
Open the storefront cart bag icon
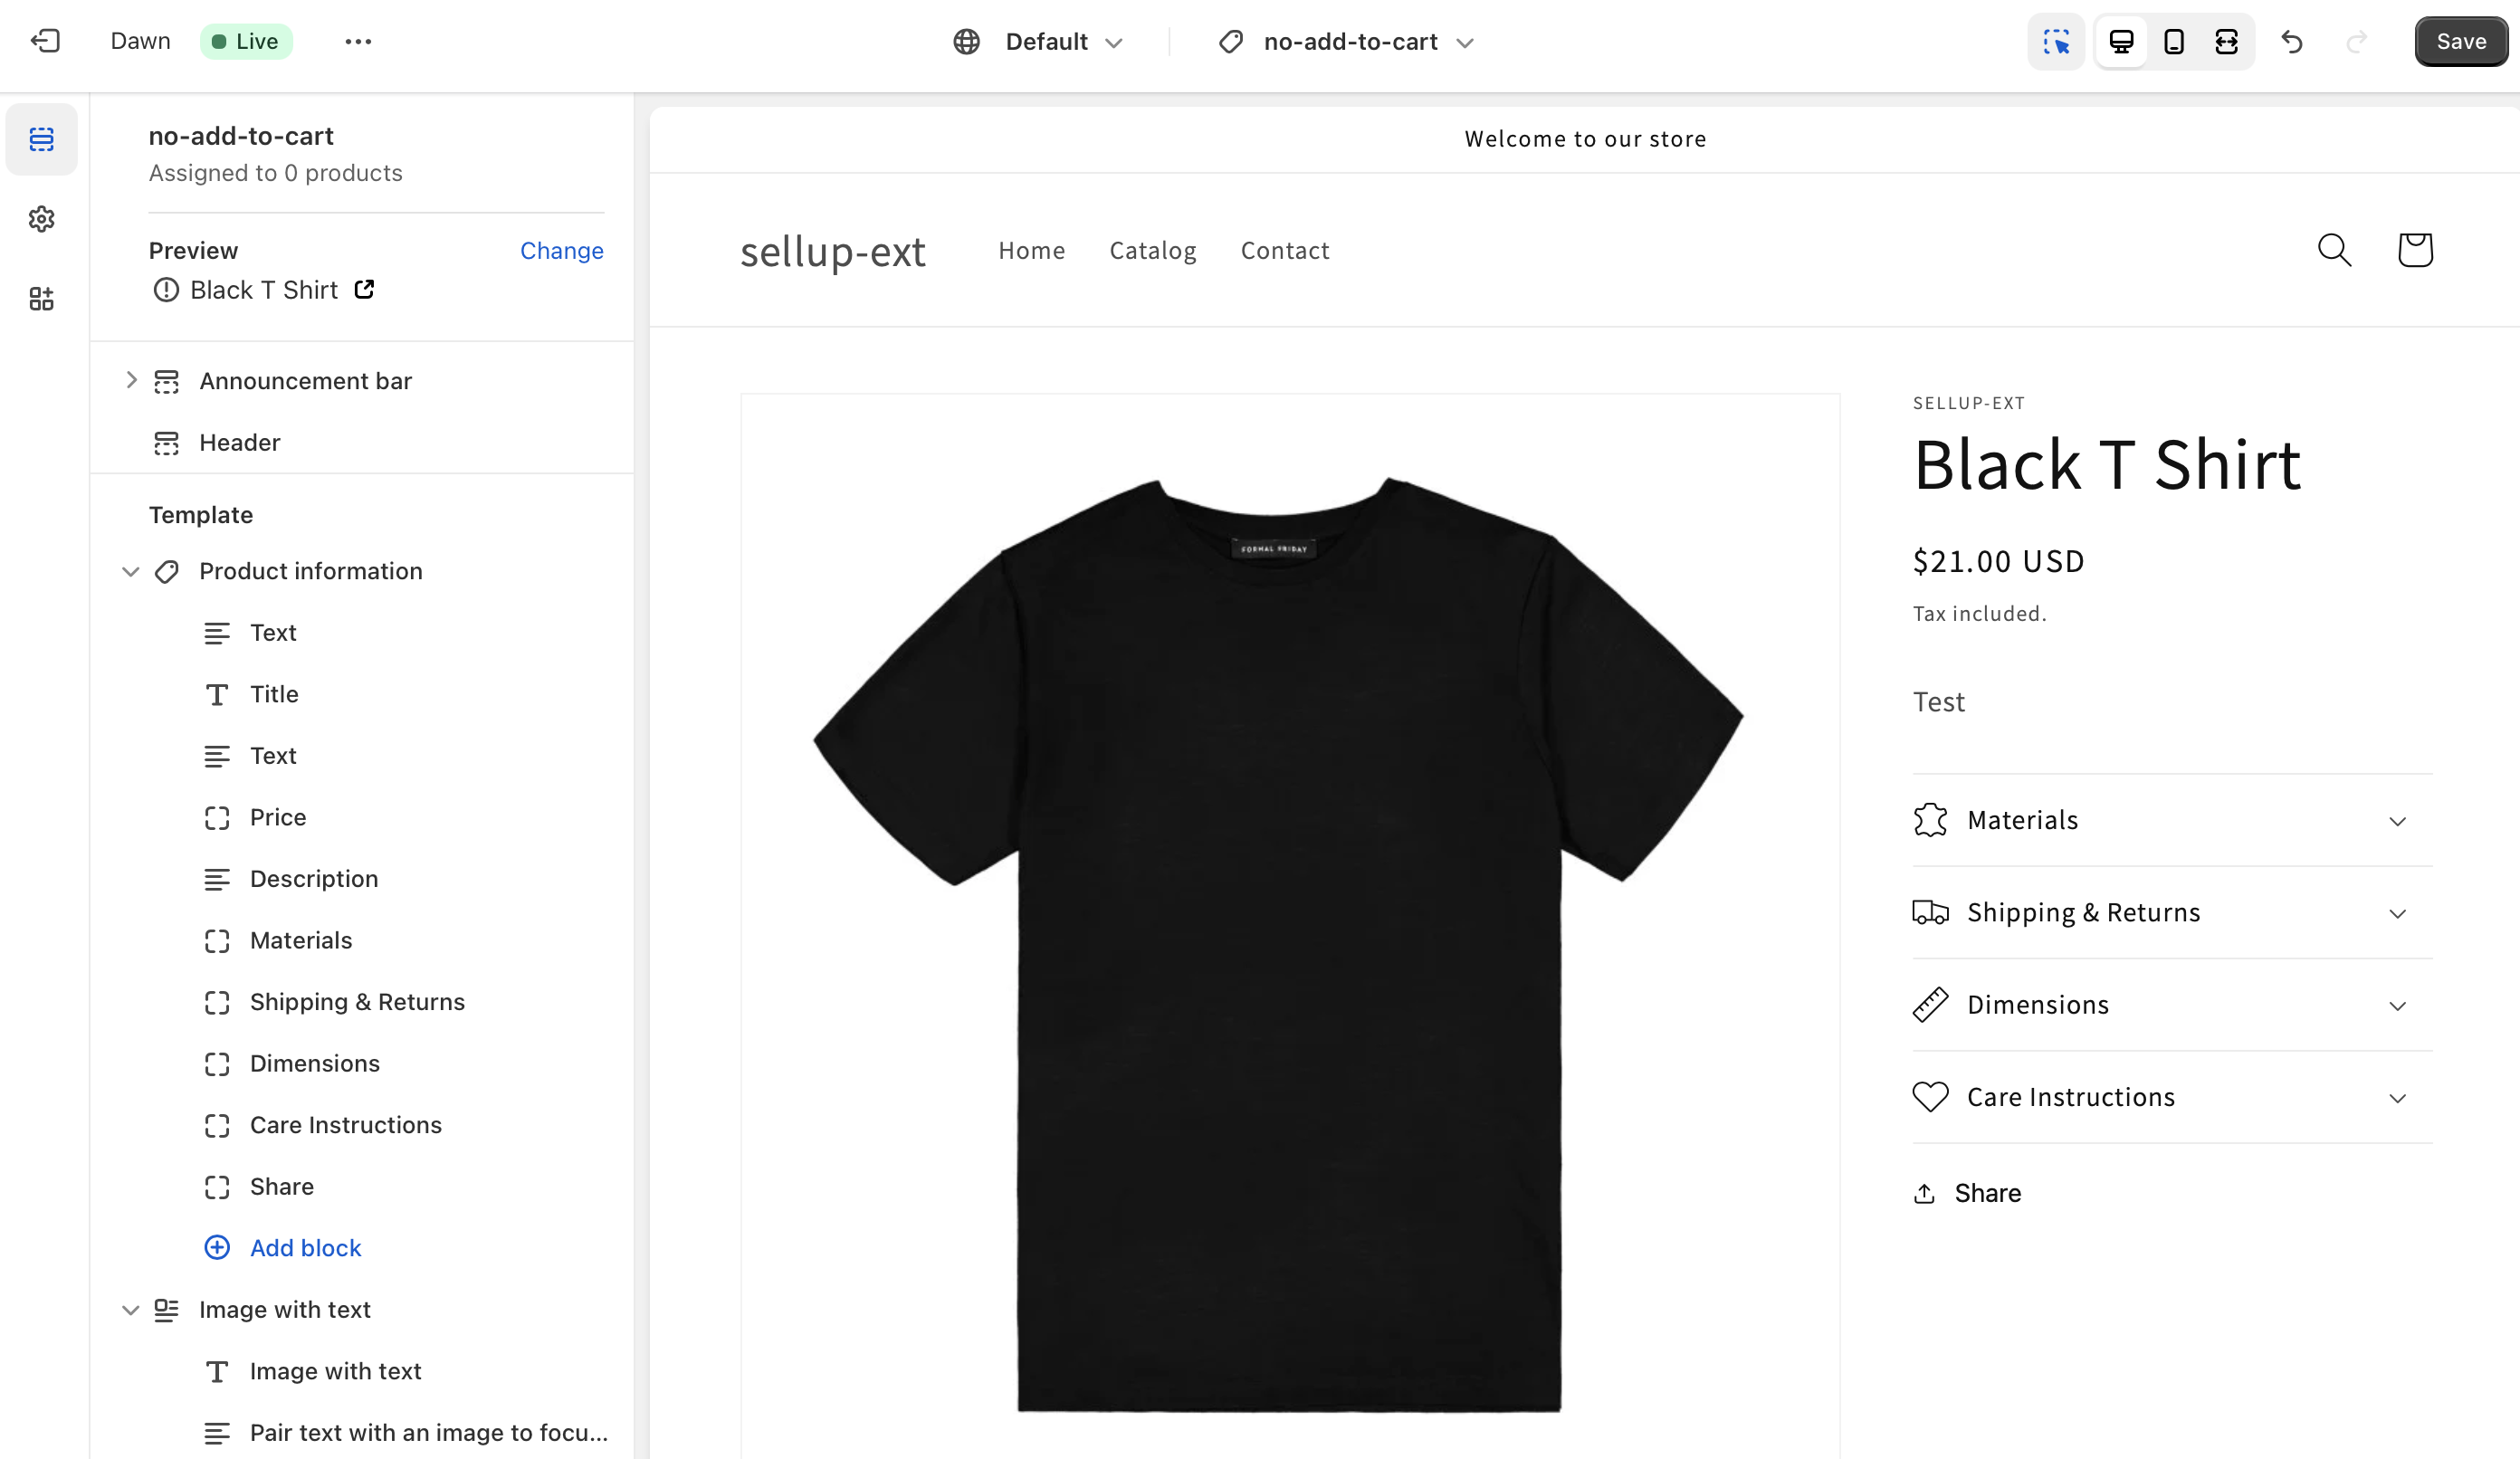pos(2415,250)
